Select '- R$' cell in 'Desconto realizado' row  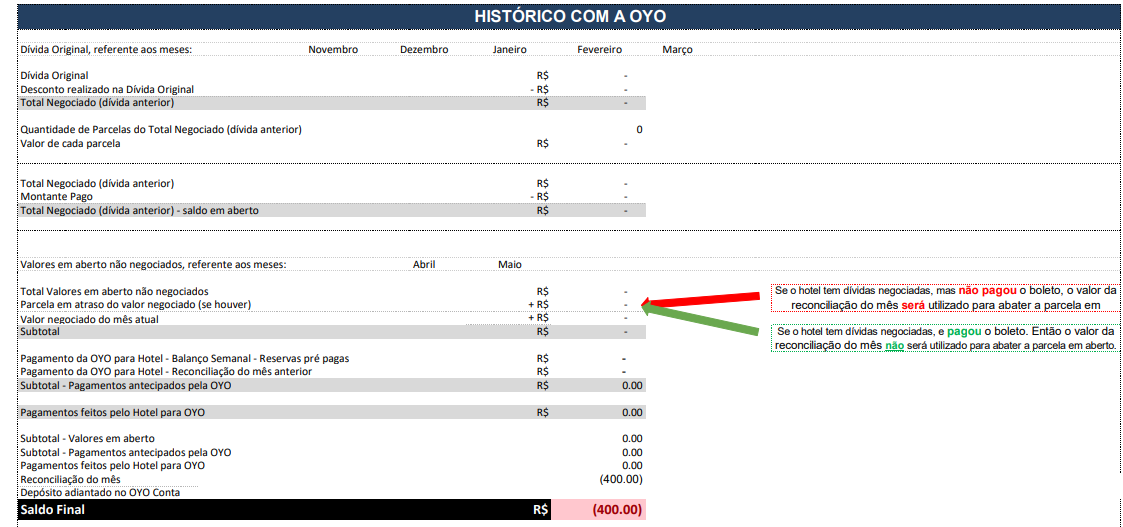pyautogui.click(x=539, y=90)
